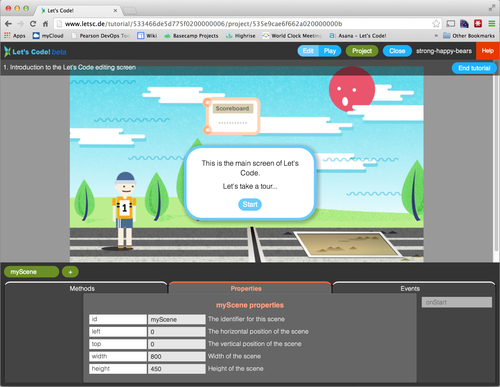The image size is (500, 387).
Task: Open the Help button
Action: click(x=488, y=51)
